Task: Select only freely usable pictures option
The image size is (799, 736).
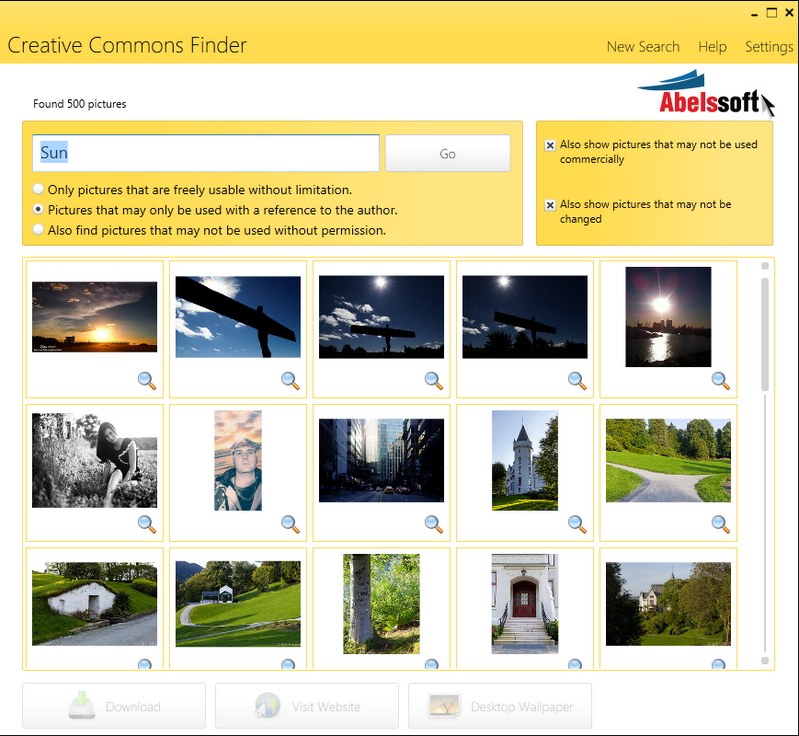Action: pyautogui.click(x=39, y=189)
